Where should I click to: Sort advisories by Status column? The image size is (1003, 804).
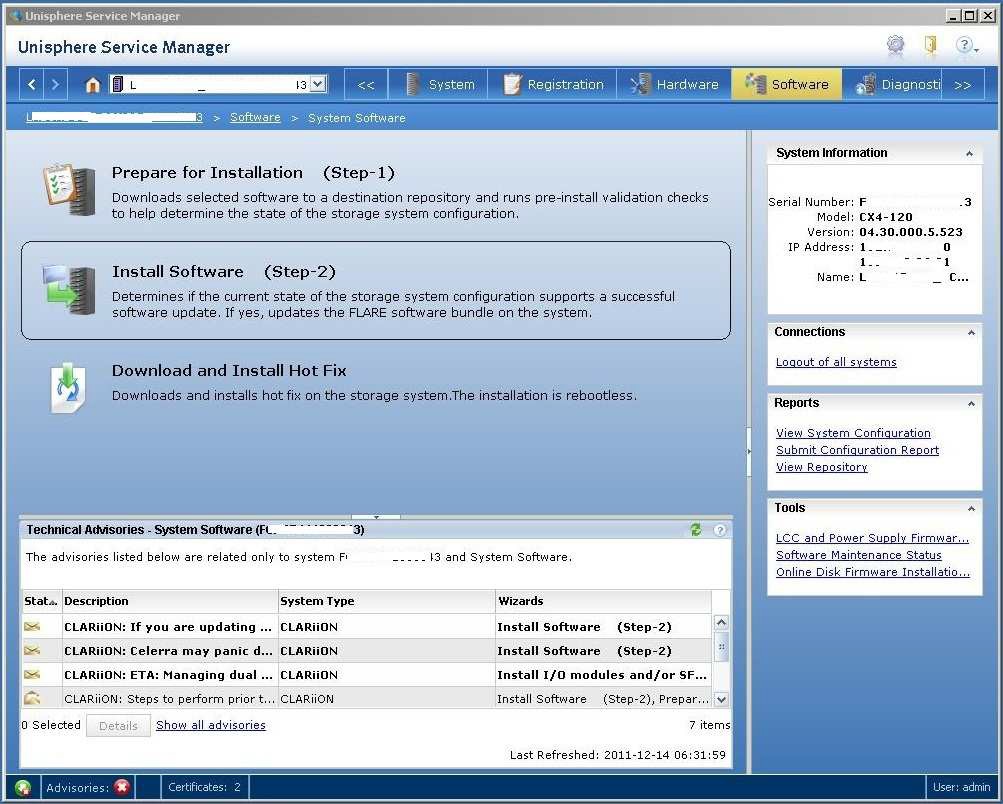[x=42, y=601]
